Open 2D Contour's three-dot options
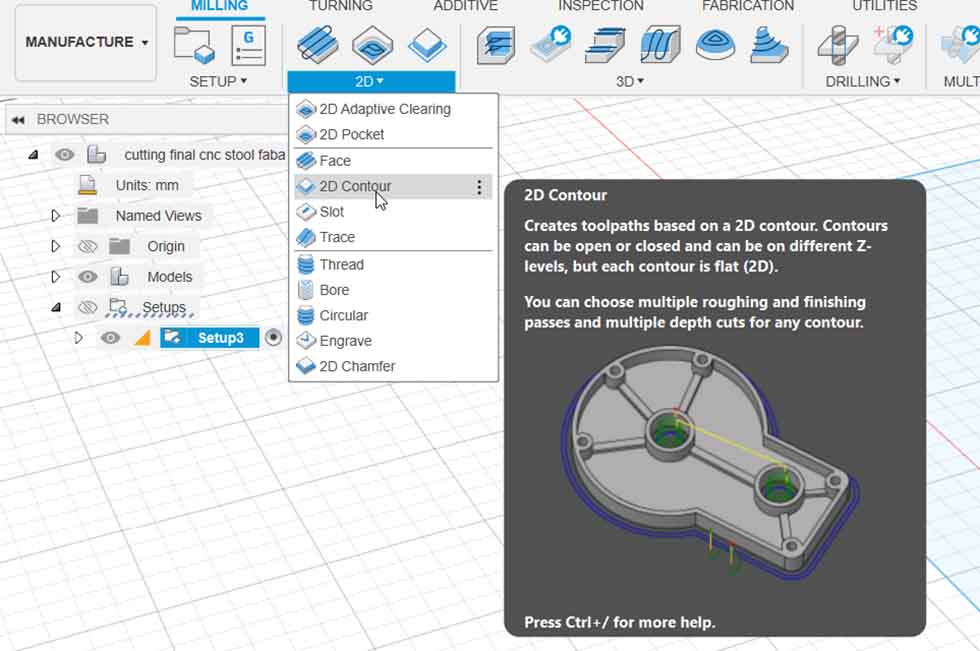 click(x=479, y=187)
